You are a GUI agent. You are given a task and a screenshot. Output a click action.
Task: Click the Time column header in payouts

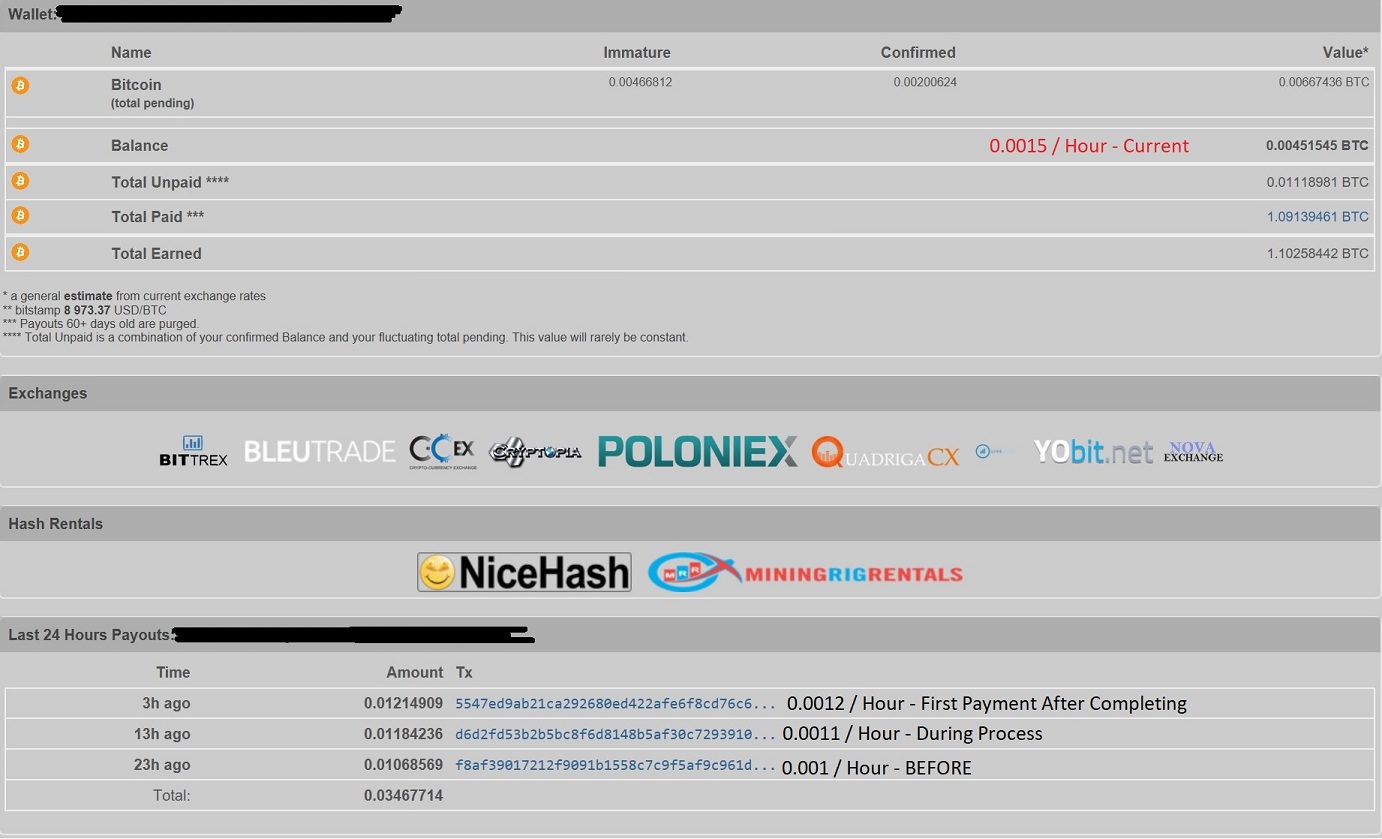pos(173,673)
